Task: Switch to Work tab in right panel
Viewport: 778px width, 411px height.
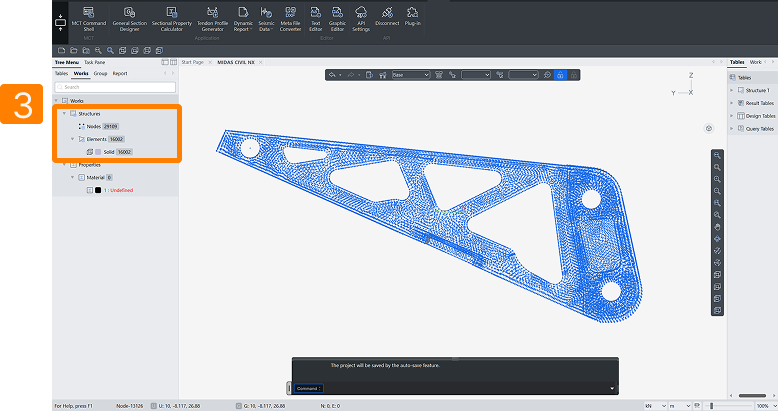Action: coord(755,62)
